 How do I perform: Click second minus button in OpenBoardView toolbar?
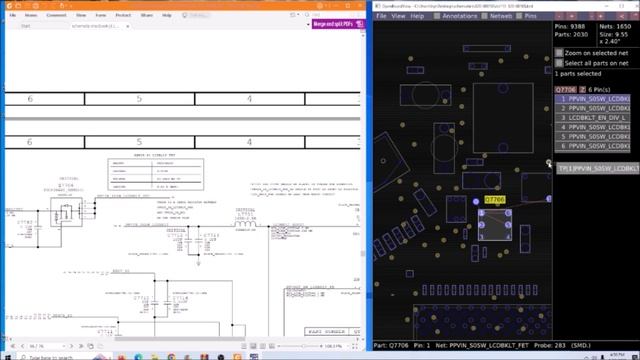[x=591, y=16]
